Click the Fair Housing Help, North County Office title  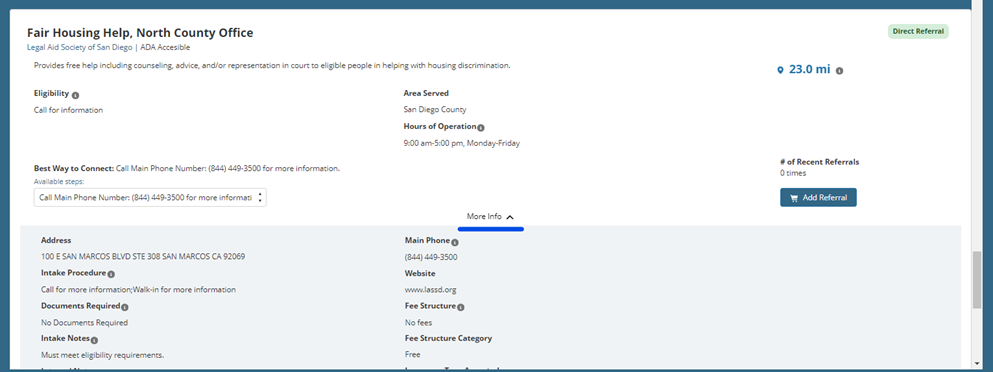(x=140, y=33)
